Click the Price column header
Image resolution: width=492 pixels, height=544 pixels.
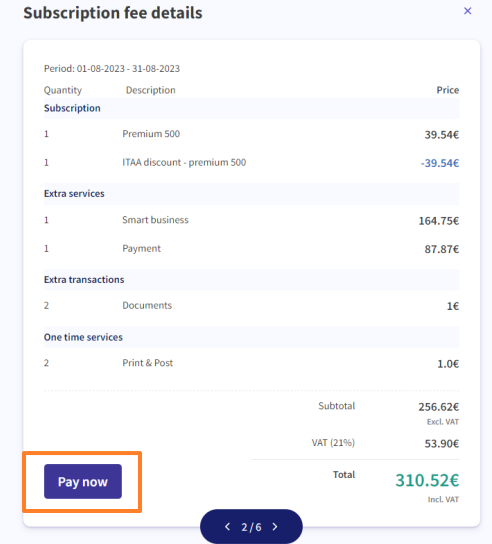[448, 90]
